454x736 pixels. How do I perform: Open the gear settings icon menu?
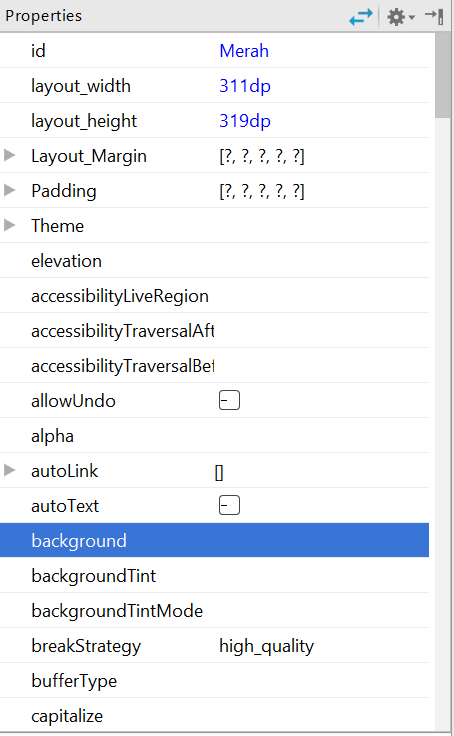pyautogui.click(x=400, y=17)
